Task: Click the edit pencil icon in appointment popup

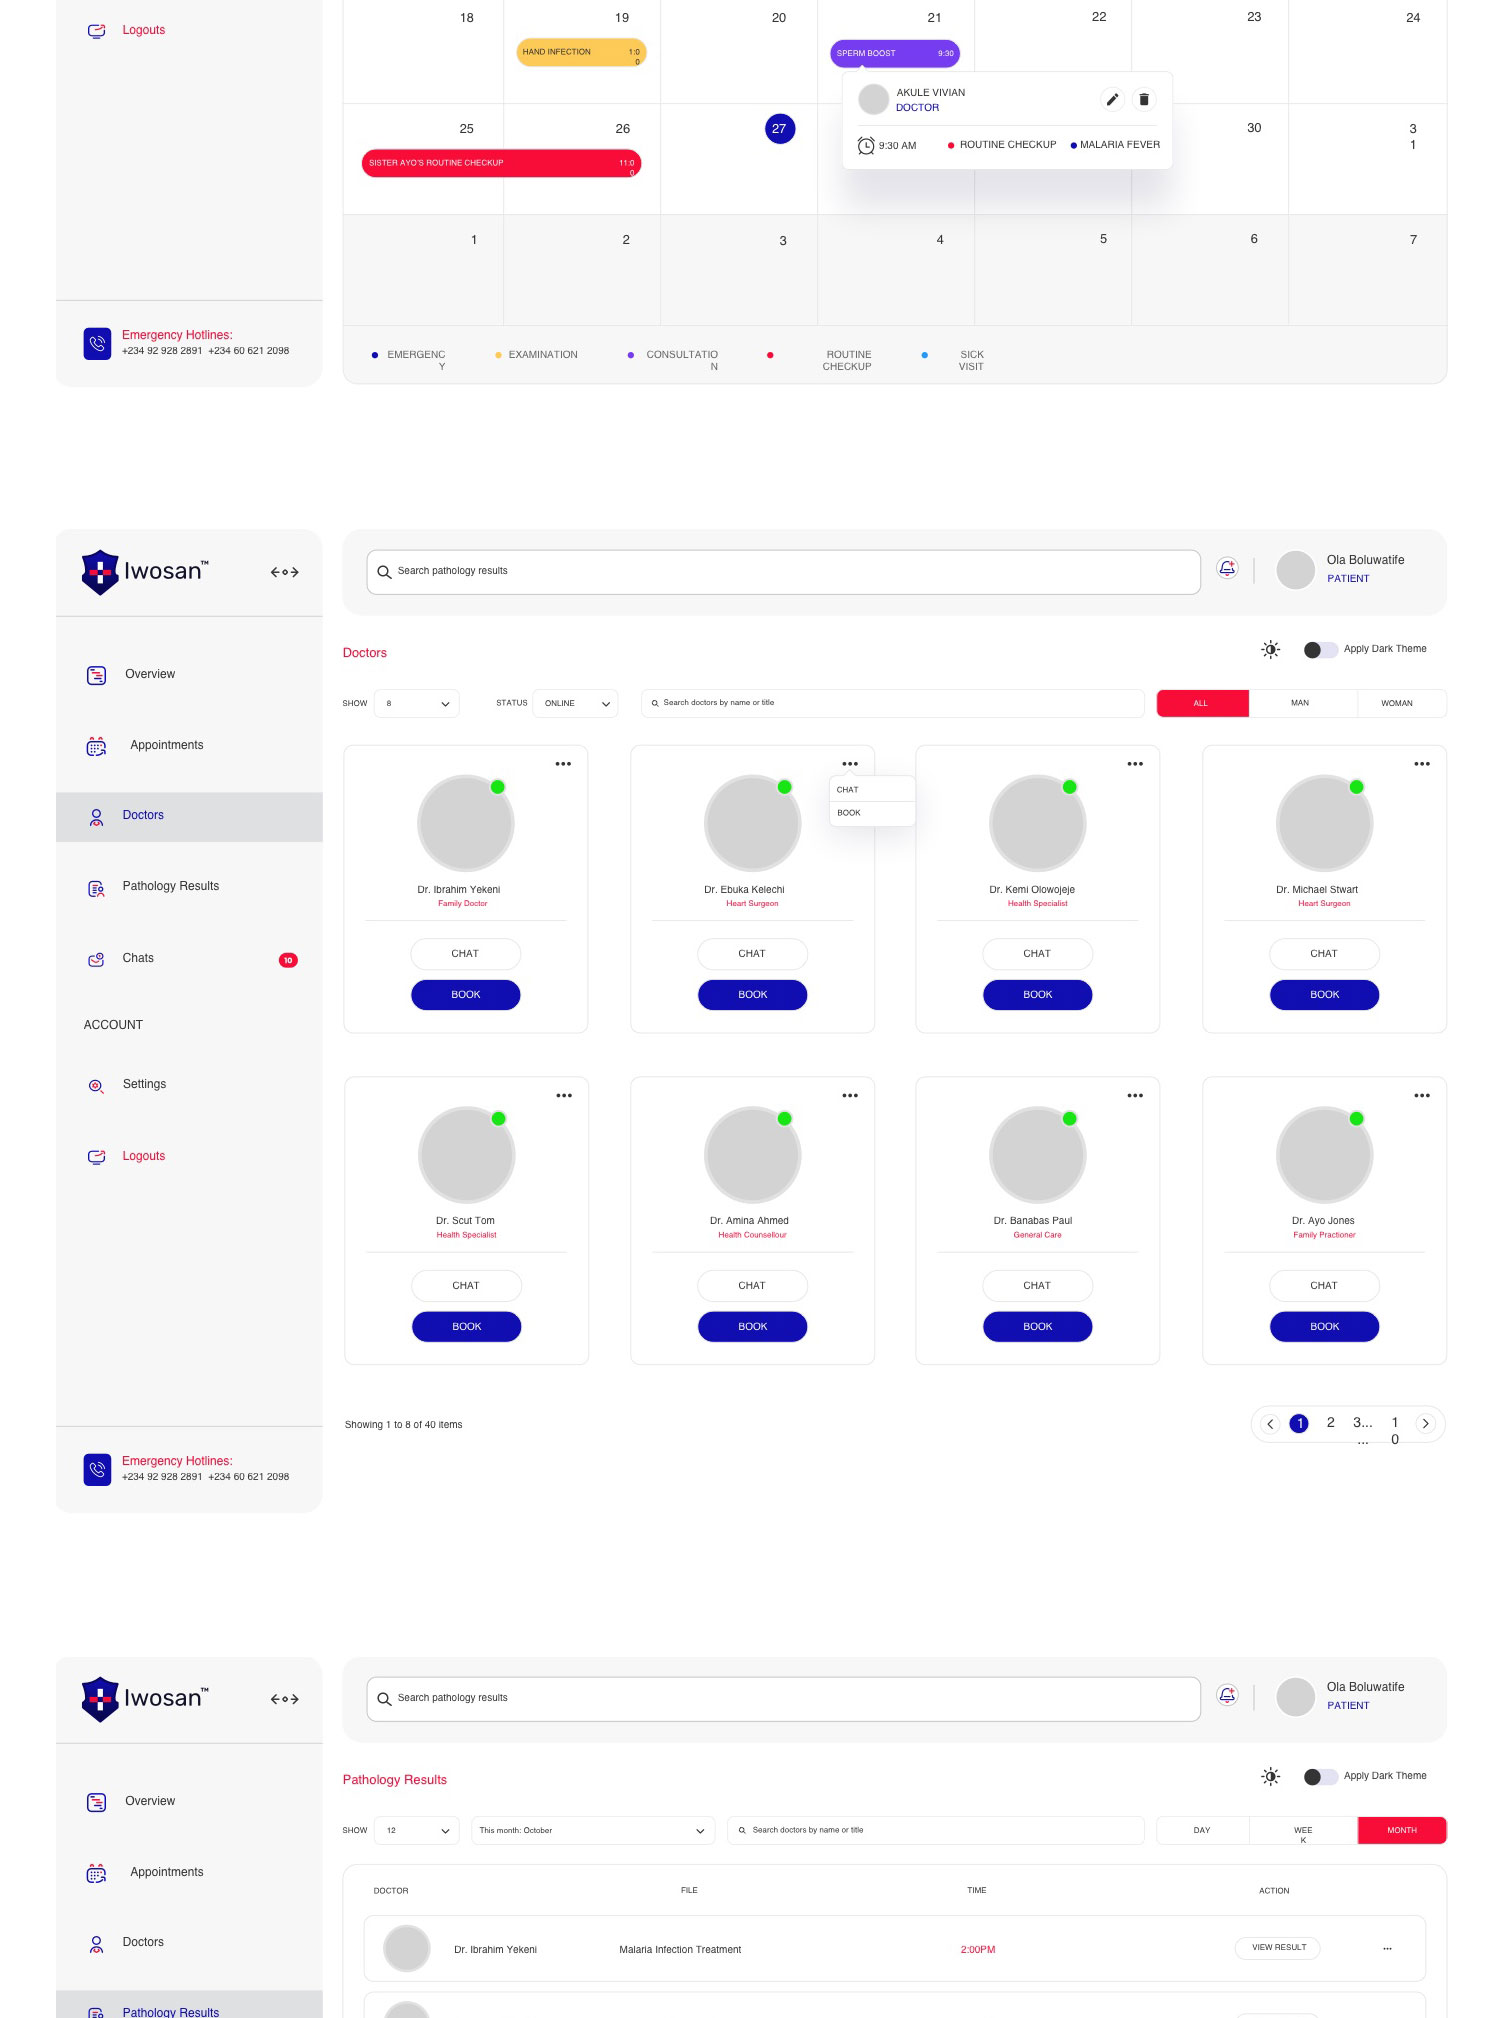Action: (1112, 99)
